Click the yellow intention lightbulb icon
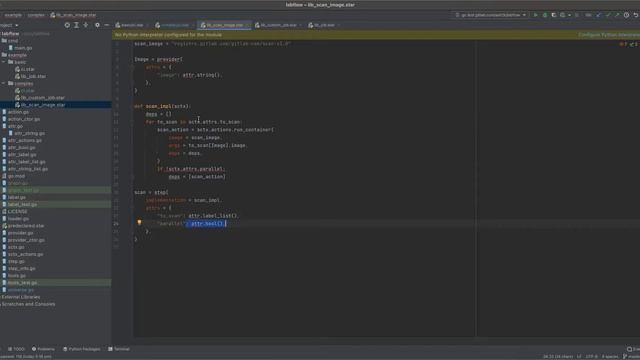The height and width of the screenshot is (360, 640). [139, 222]
